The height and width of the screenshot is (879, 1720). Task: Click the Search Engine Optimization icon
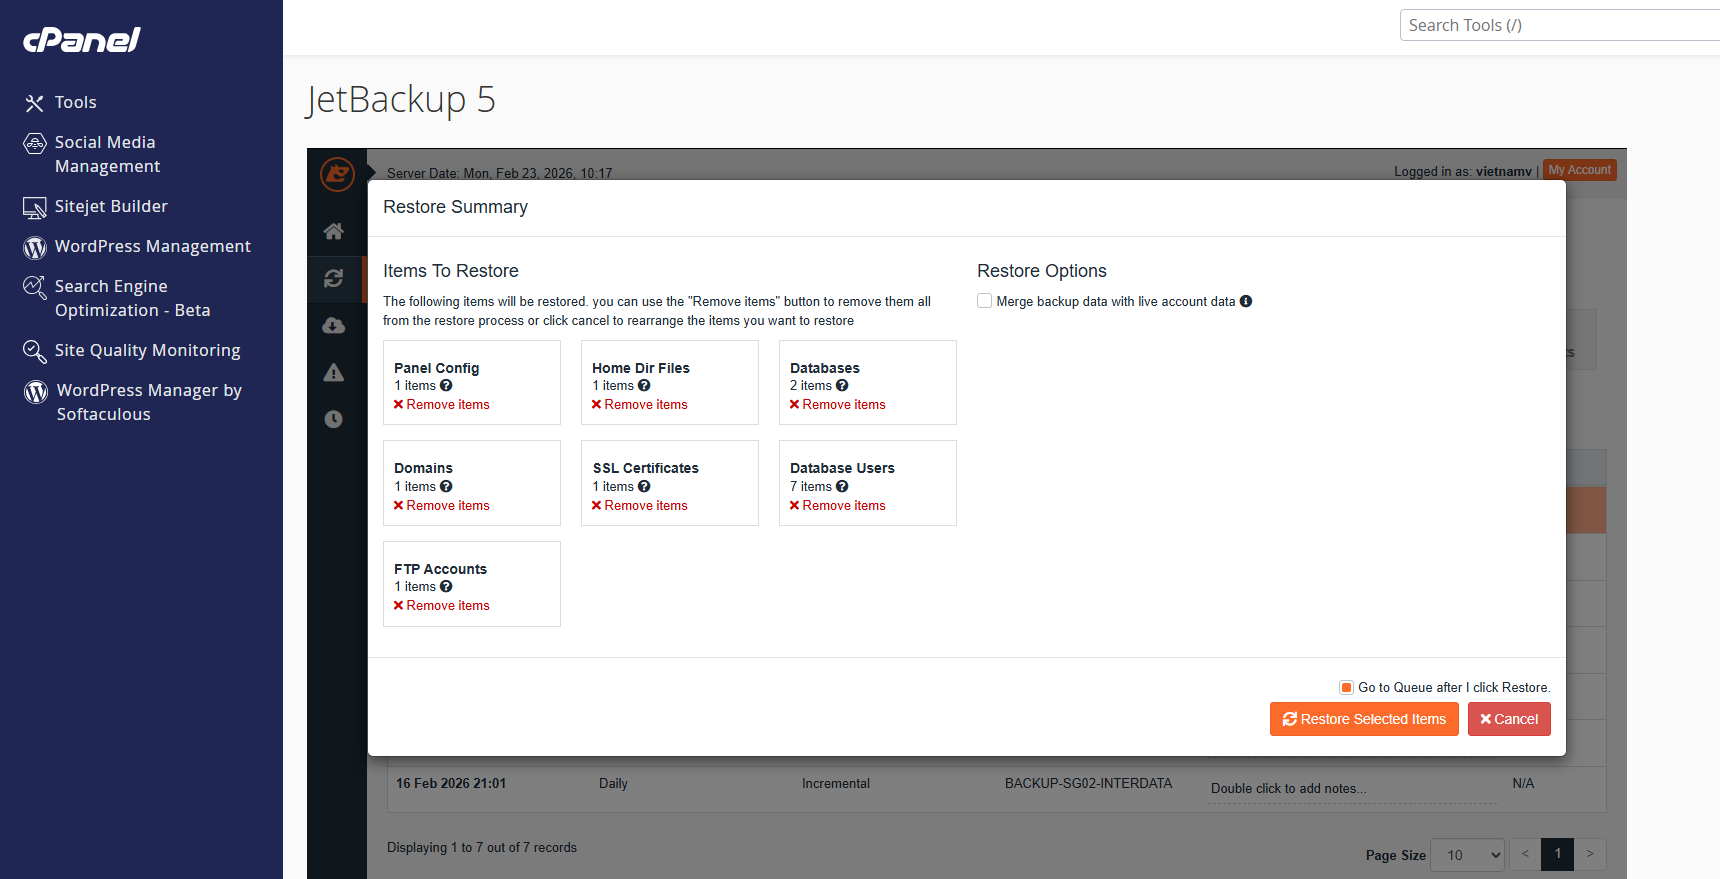(35, 288)
